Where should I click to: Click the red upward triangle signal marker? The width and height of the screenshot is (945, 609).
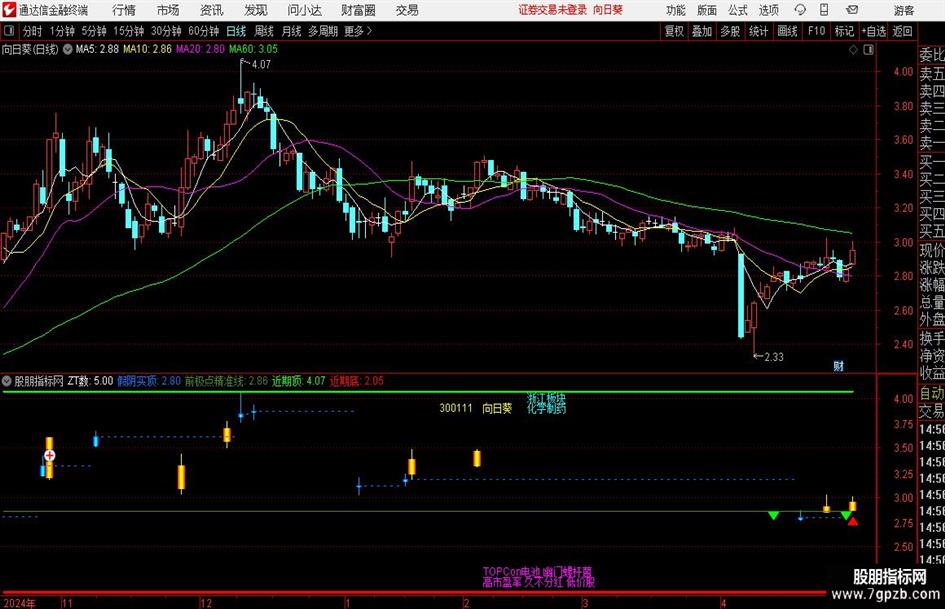853,521
